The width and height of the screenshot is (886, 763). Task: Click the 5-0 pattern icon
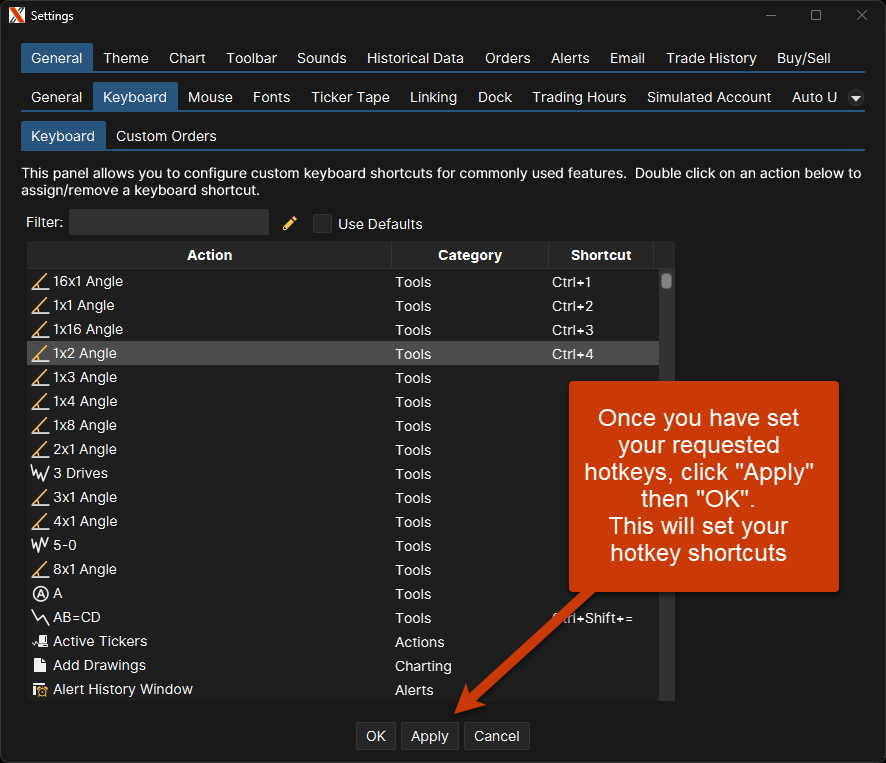pos(40,546)
